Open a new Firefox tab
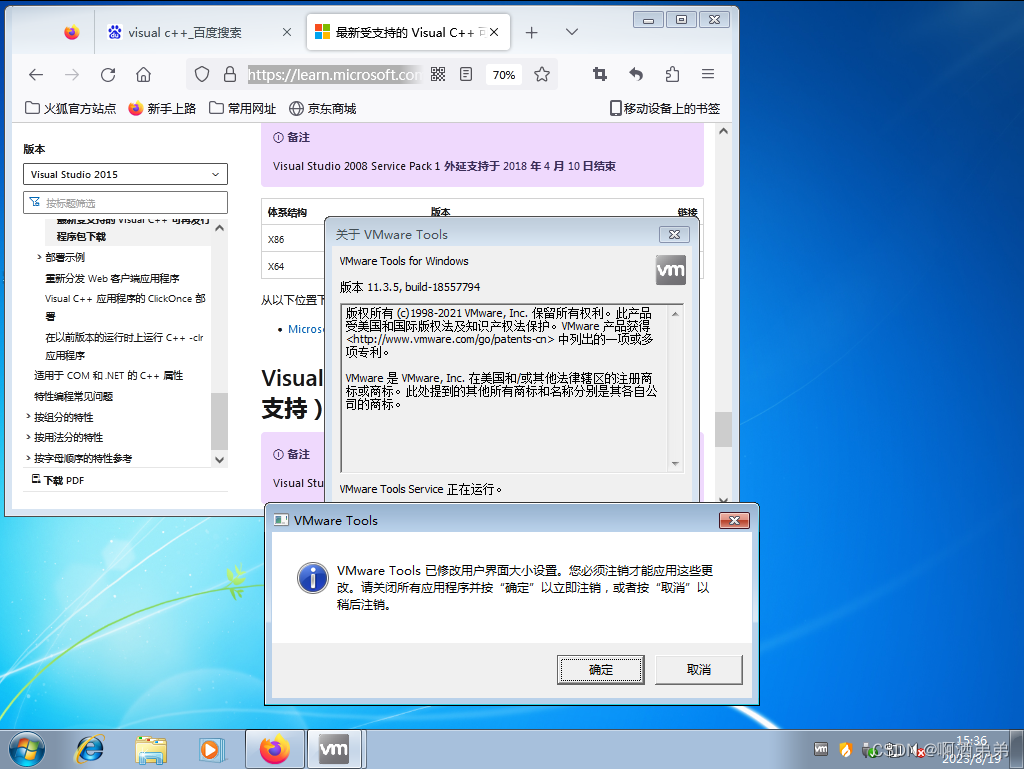The height and width of the screenshot is (769, 1024). click(x=532, y=33)
